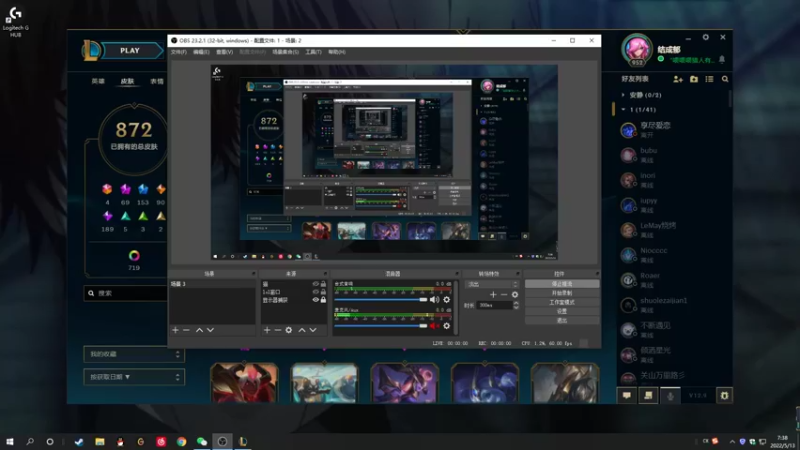Open microphone audio settings gear
This screenshot has width=800, height=450.
446,326
